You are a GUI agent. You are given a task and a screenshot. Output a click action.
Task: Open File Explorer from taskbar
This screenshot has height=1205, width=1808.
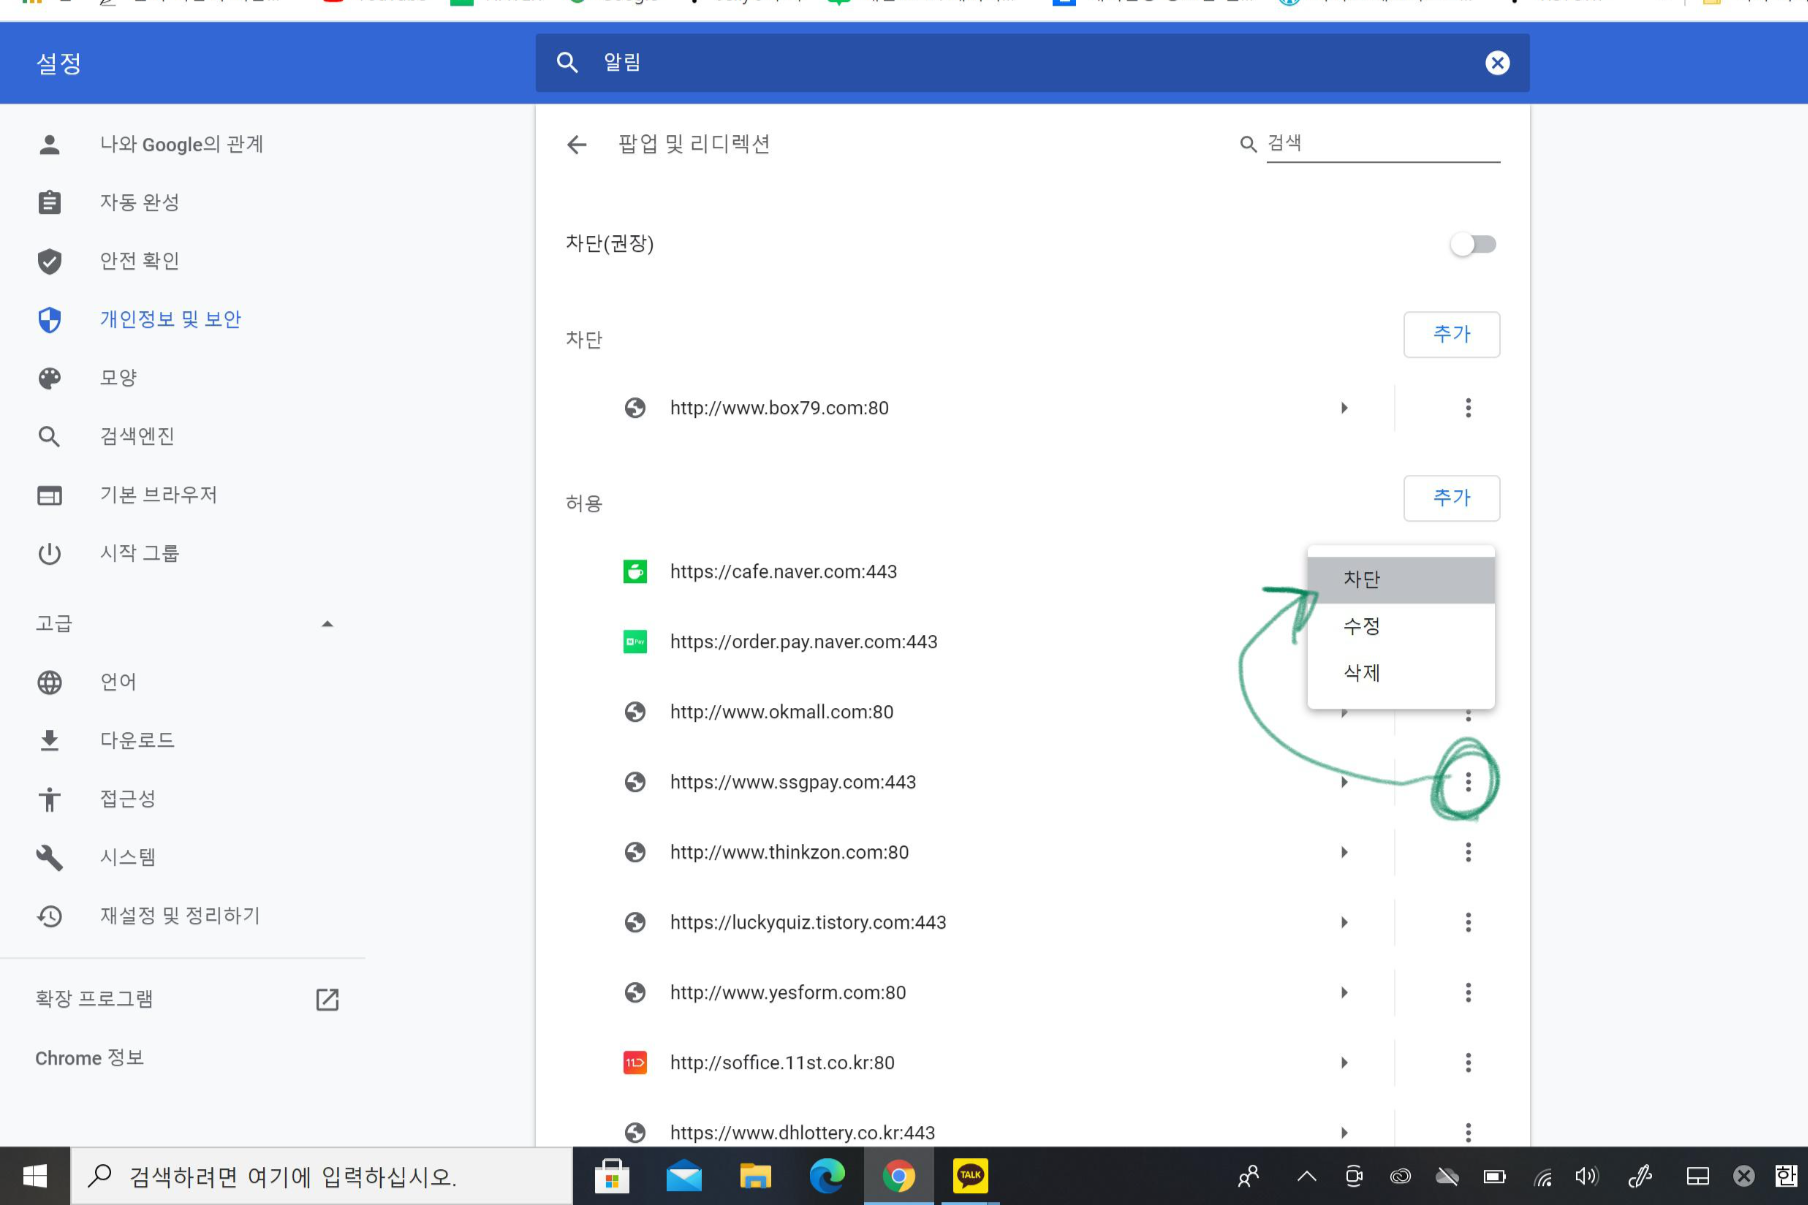[755, 1176]
